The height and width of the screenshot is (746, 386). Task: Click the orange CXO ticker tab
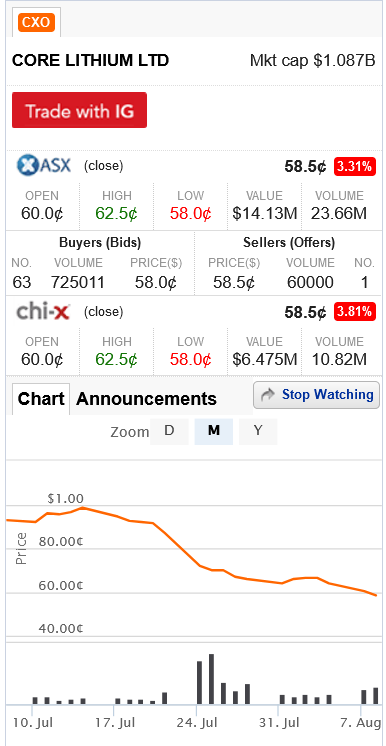coord(36,22)
